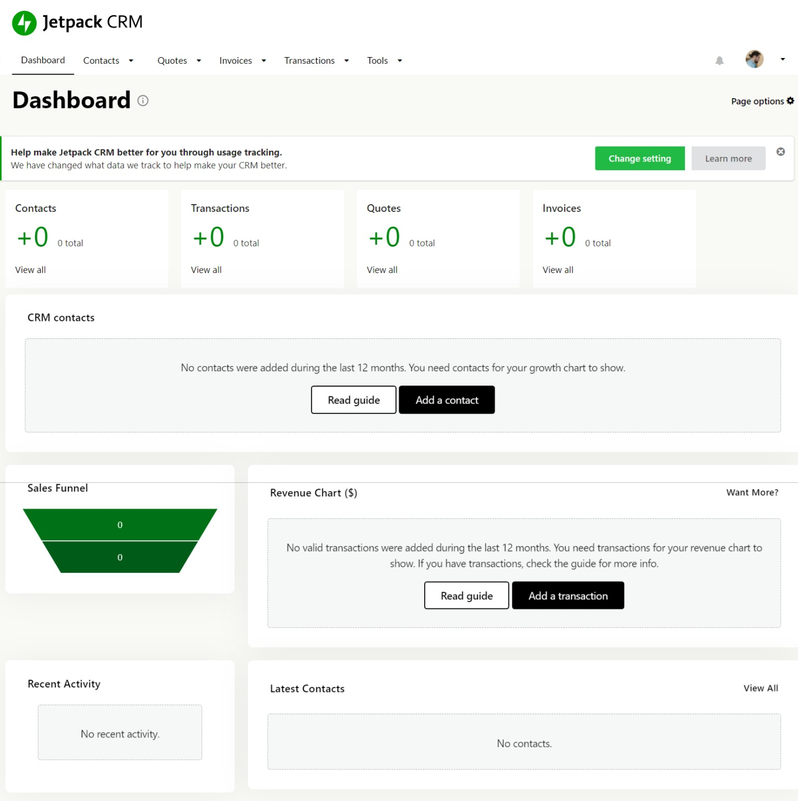The width and height of the screenshot is (798, 801).
Task: Click Read guide in CRM contacts
Action: click(x=354, y=400)
